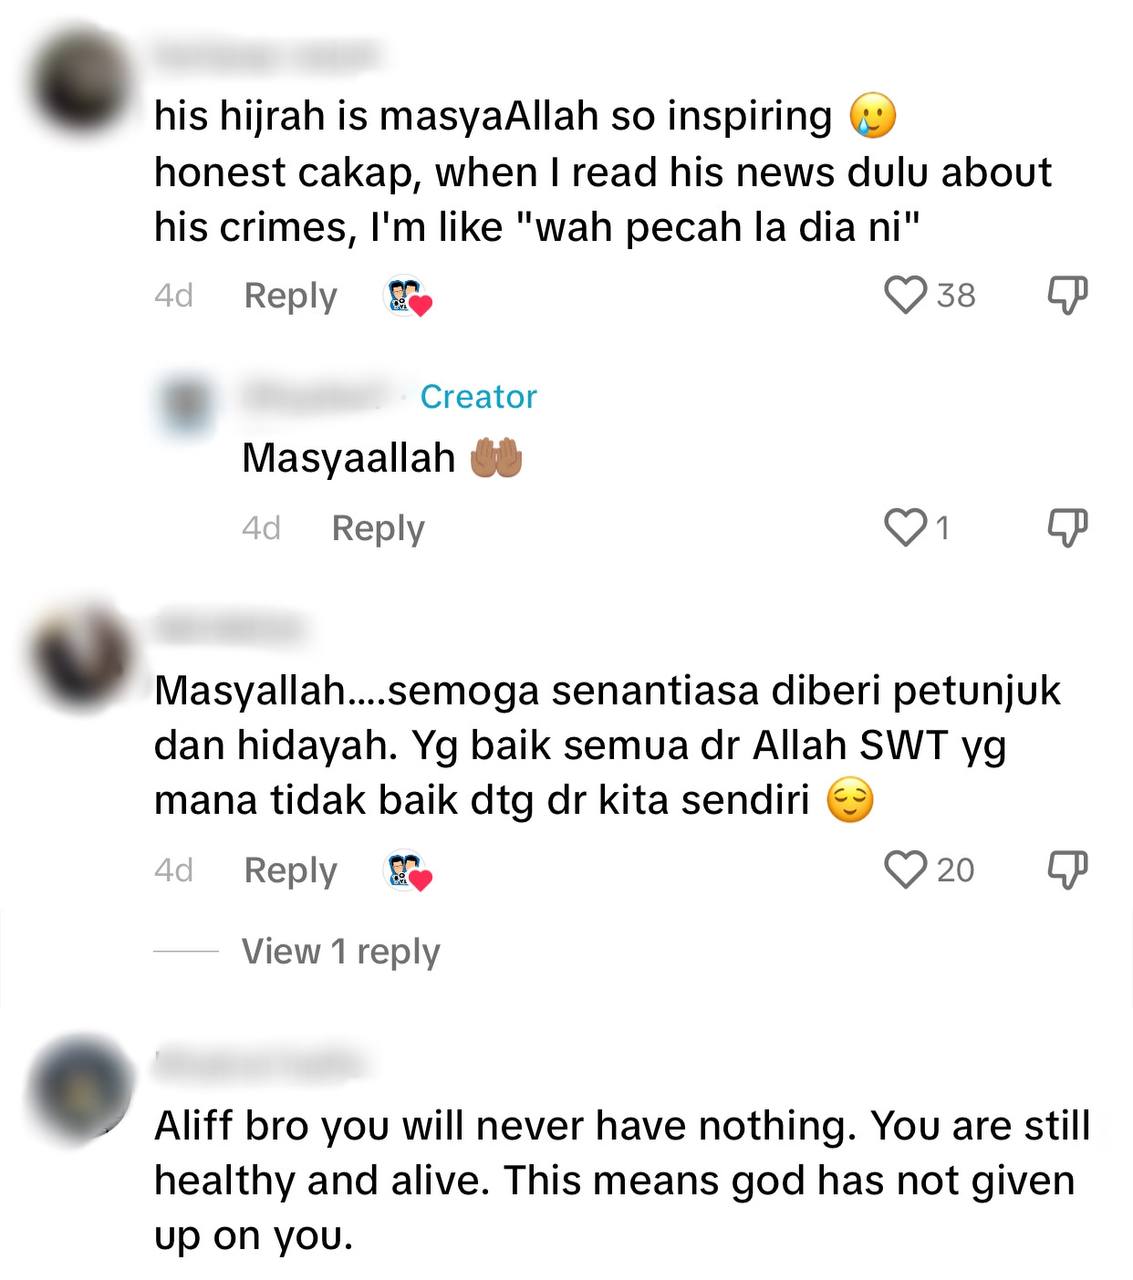Open the blurred username above 'his hijrah' comment
This screenshot has height=1280, width=1133.
click(x=265, y=55)
